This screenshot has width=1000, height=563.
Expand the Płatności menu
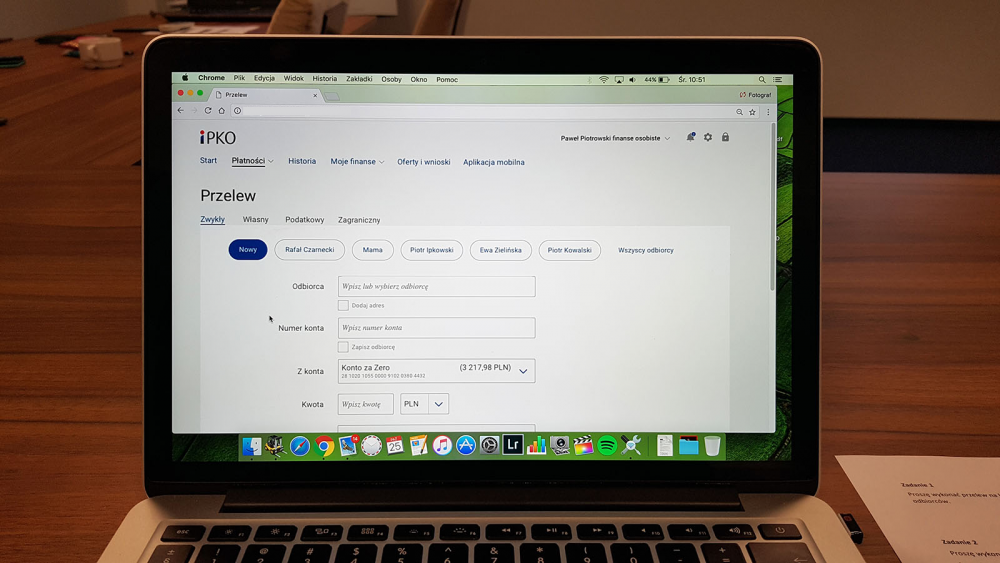point(253,161)
